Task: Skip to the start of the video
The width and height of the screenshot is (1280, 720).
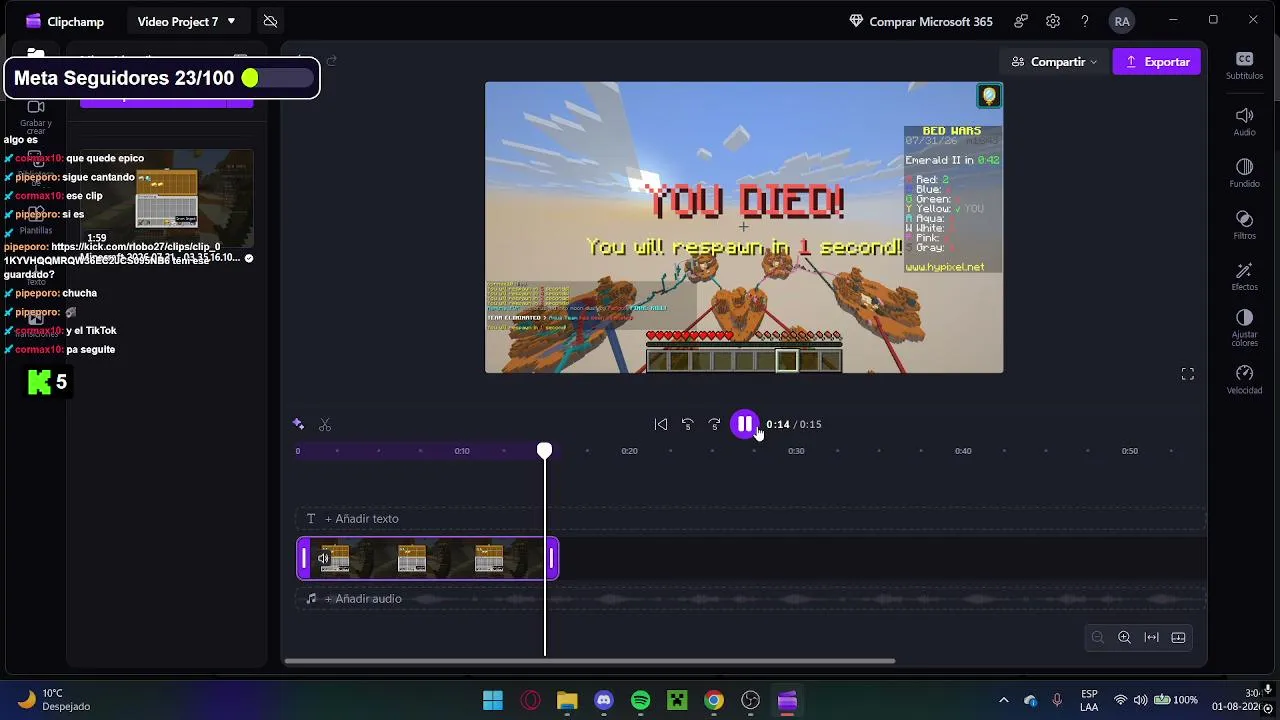Action: click(x=661, y=424)
